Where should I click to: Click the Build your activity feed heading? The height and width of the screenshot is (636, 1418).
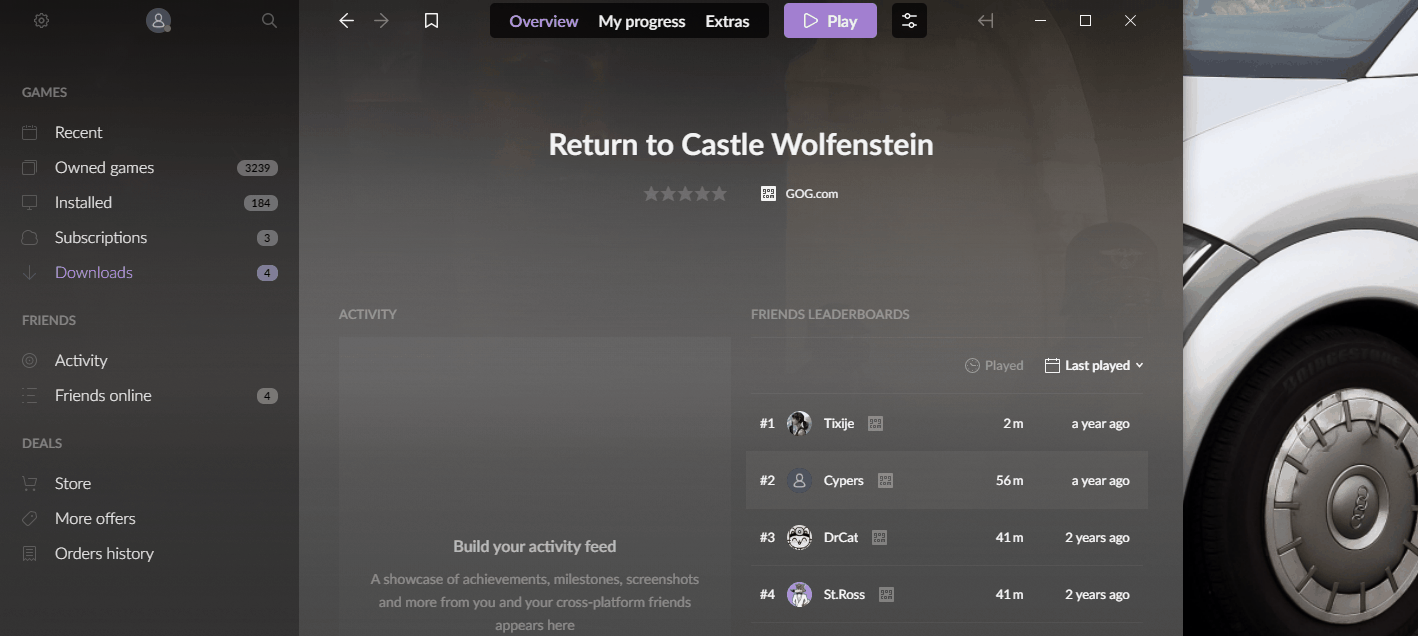point(535,546)
